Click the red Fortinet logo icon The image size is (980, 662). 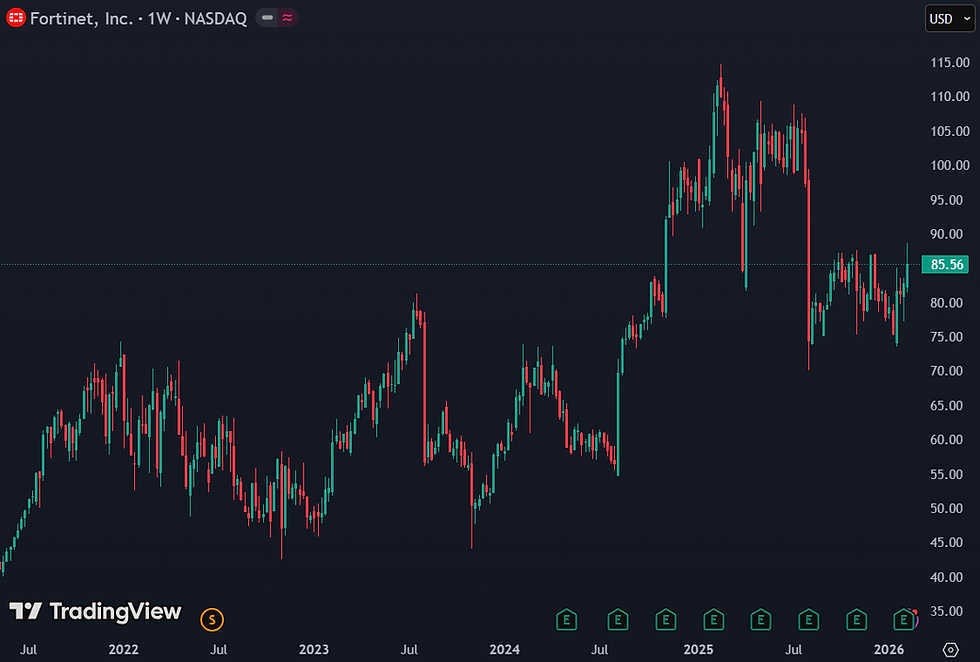tap(16, 18)
